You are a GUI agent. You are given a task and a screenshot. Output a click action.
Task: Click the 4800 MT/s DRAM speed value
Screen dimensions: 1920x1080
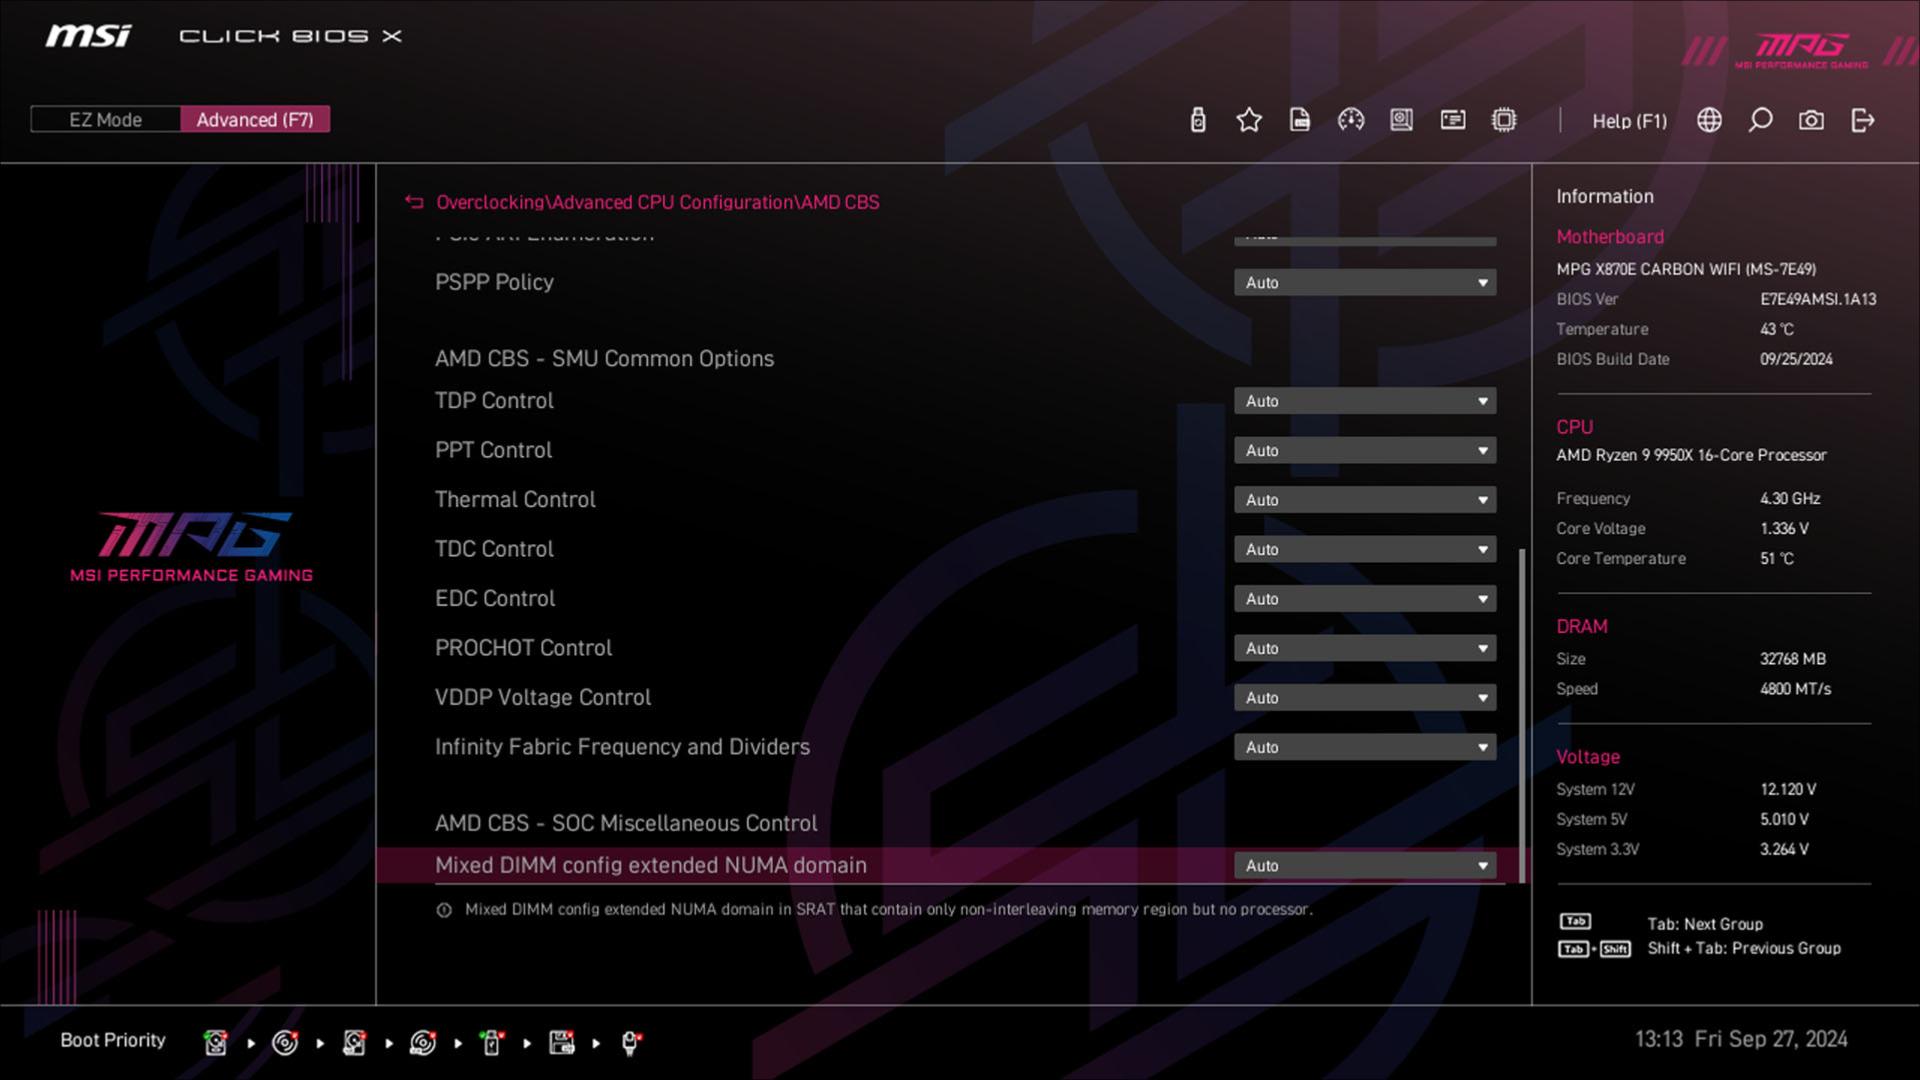(x=1795, y=689)
